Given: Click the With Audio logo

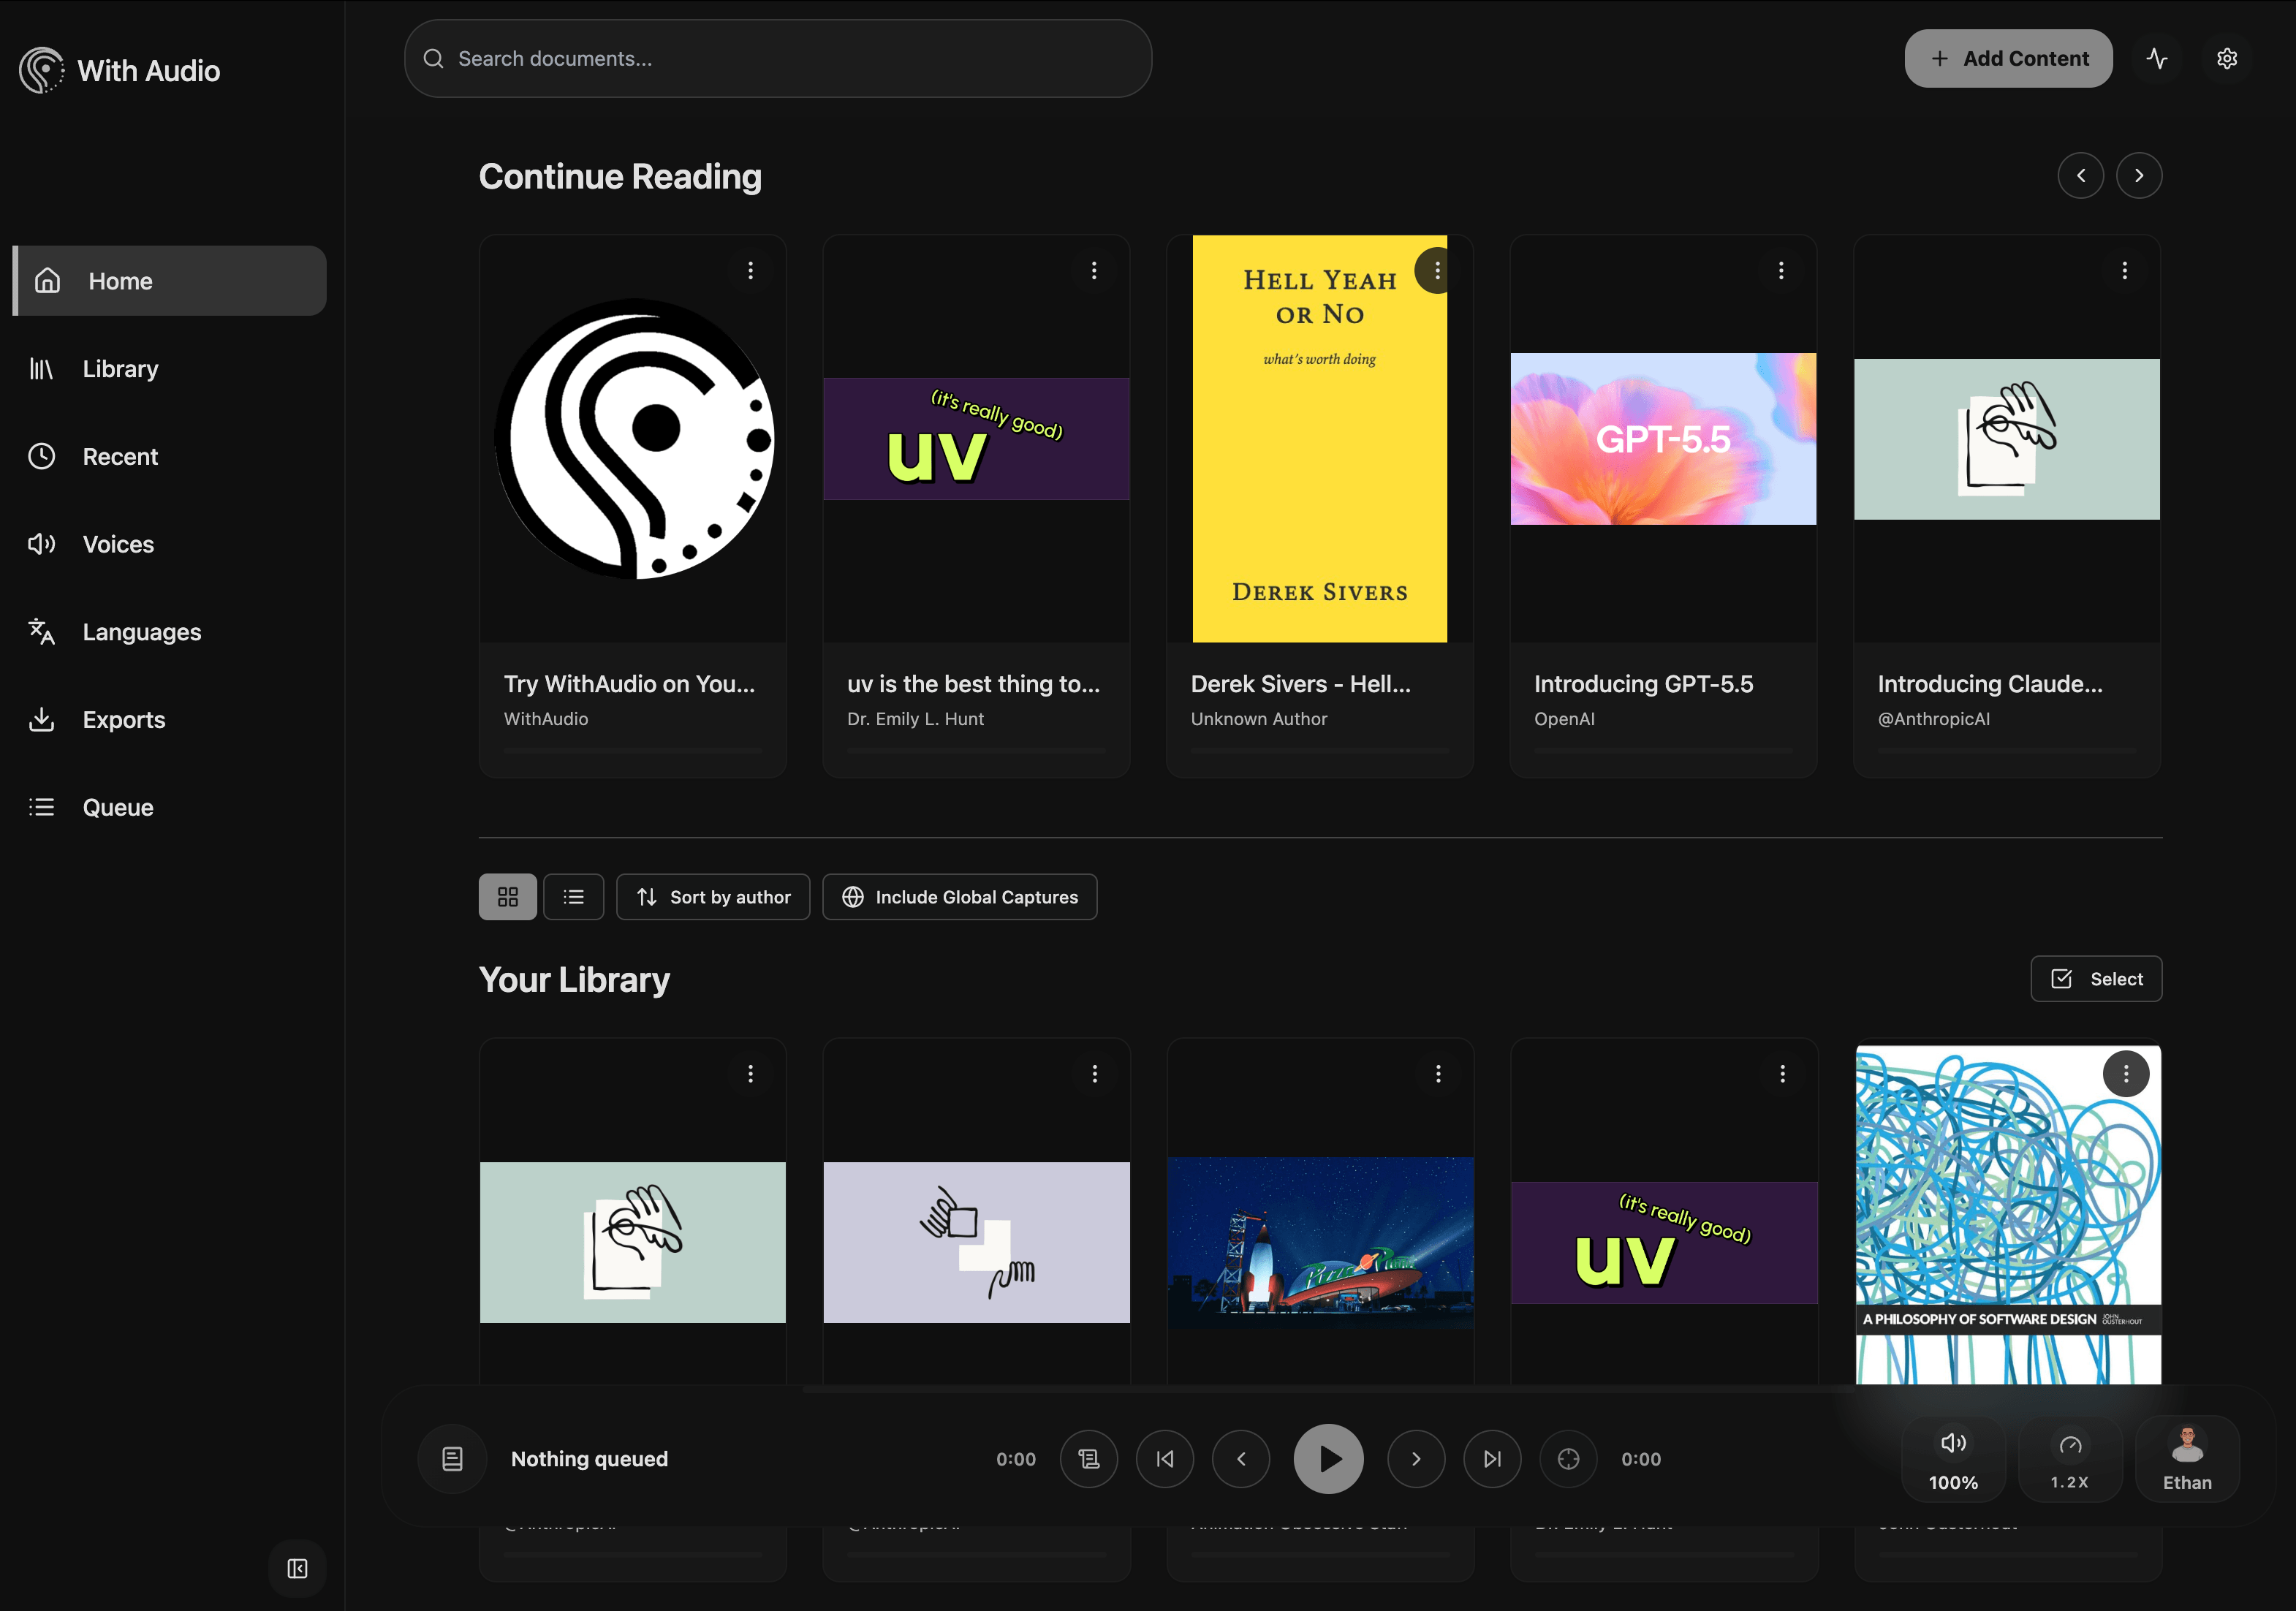Looking at the screenshot, I should [x=120, y=70].
